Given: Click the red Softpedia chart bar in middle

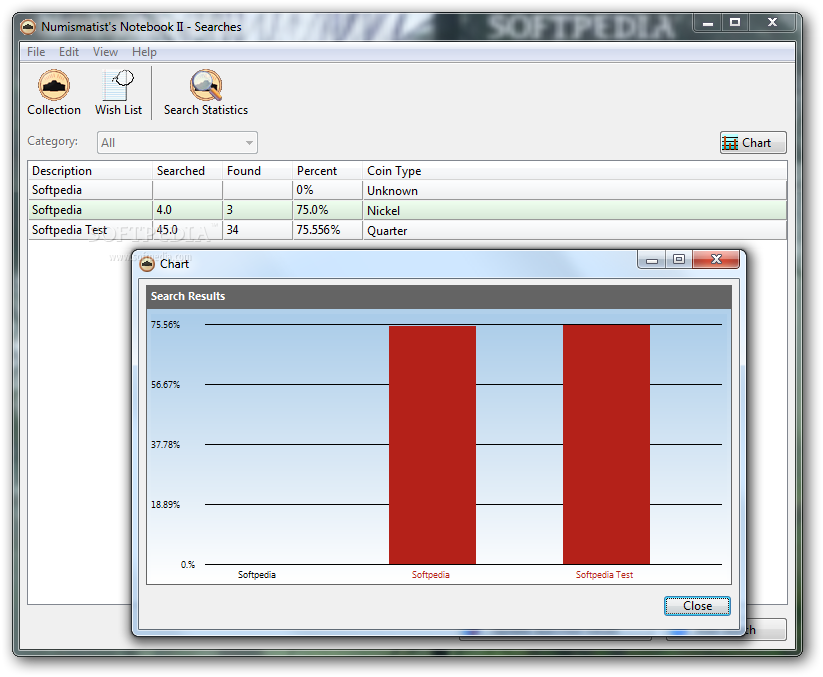Looking at the screenshot, I should point(432,445).
